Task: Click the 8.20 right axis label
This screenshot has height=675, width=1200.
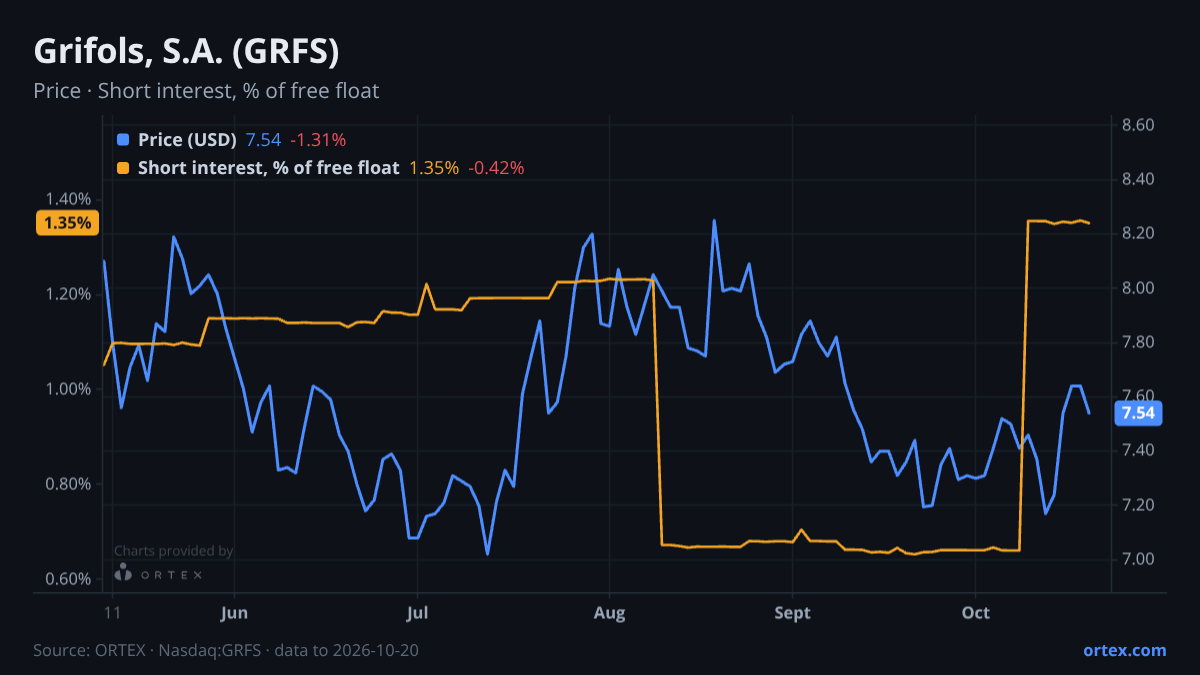Action: click(x=1138, y=233)
